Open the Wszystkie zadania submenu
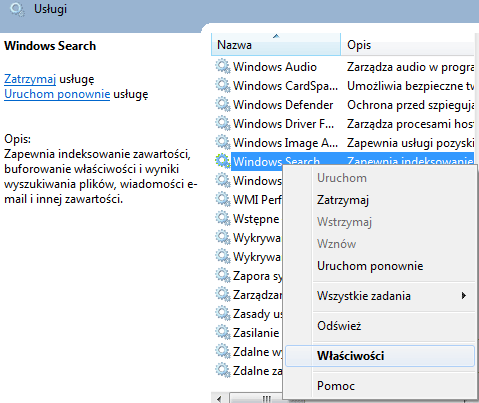The width and height of the screenshot is (479, 403). point(380,296)
